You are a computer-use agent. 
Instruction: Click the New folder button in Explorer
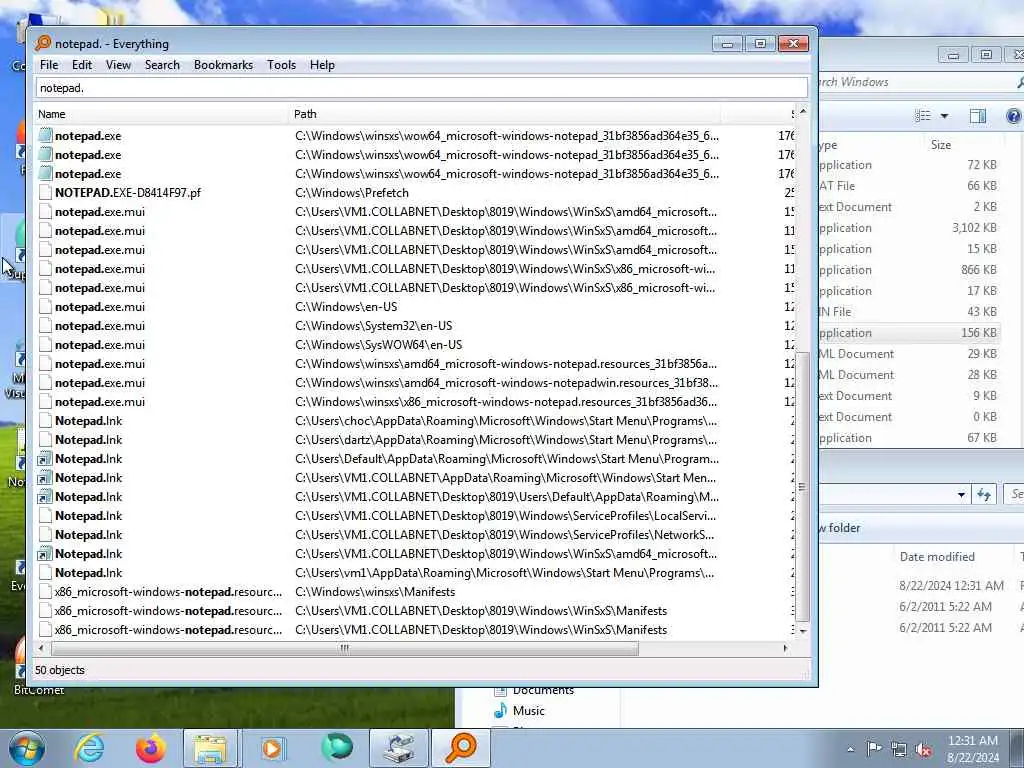[x=840, y=528]
